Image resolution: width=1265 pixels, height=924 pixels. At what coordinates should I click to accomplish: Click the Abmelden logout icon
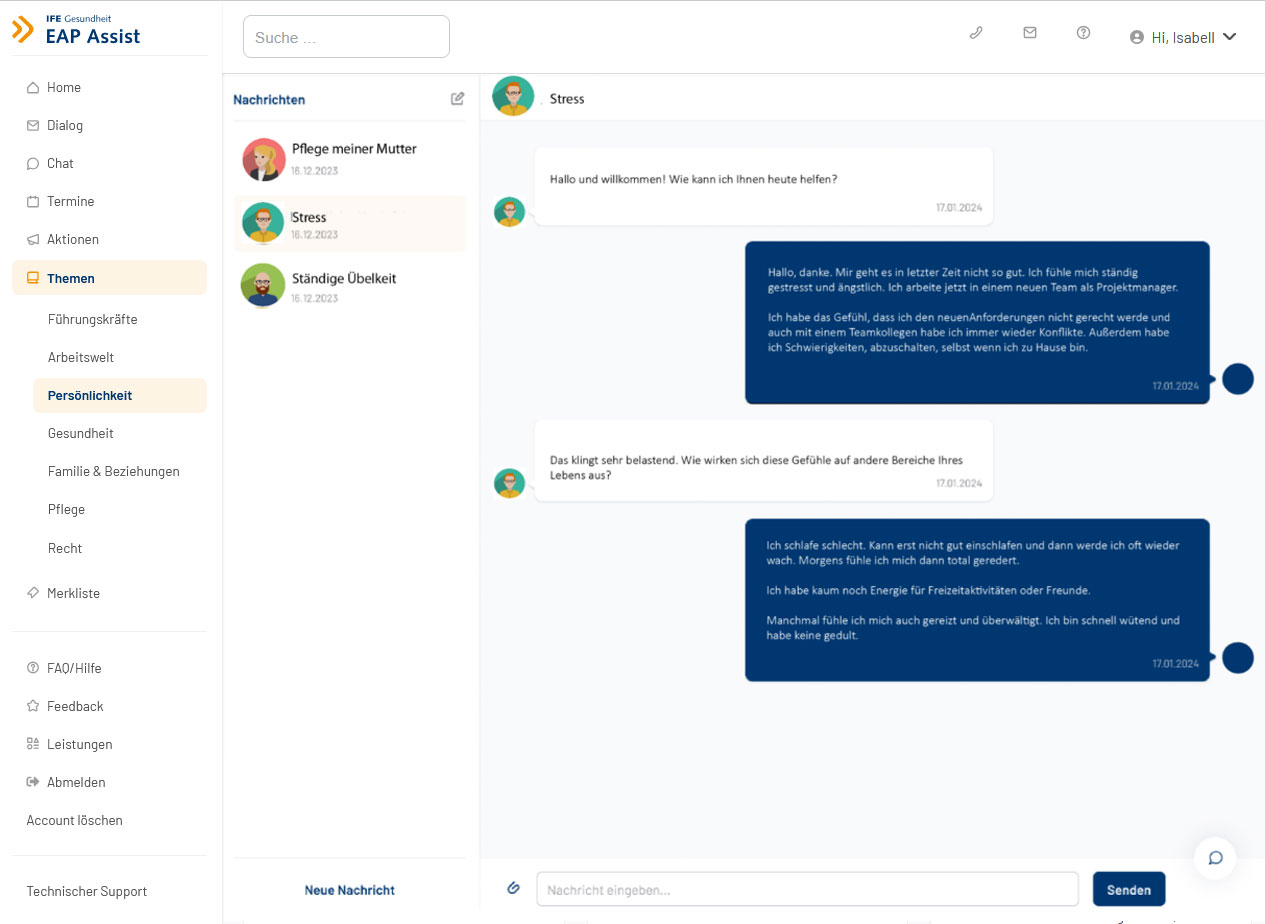click(31, 781)
